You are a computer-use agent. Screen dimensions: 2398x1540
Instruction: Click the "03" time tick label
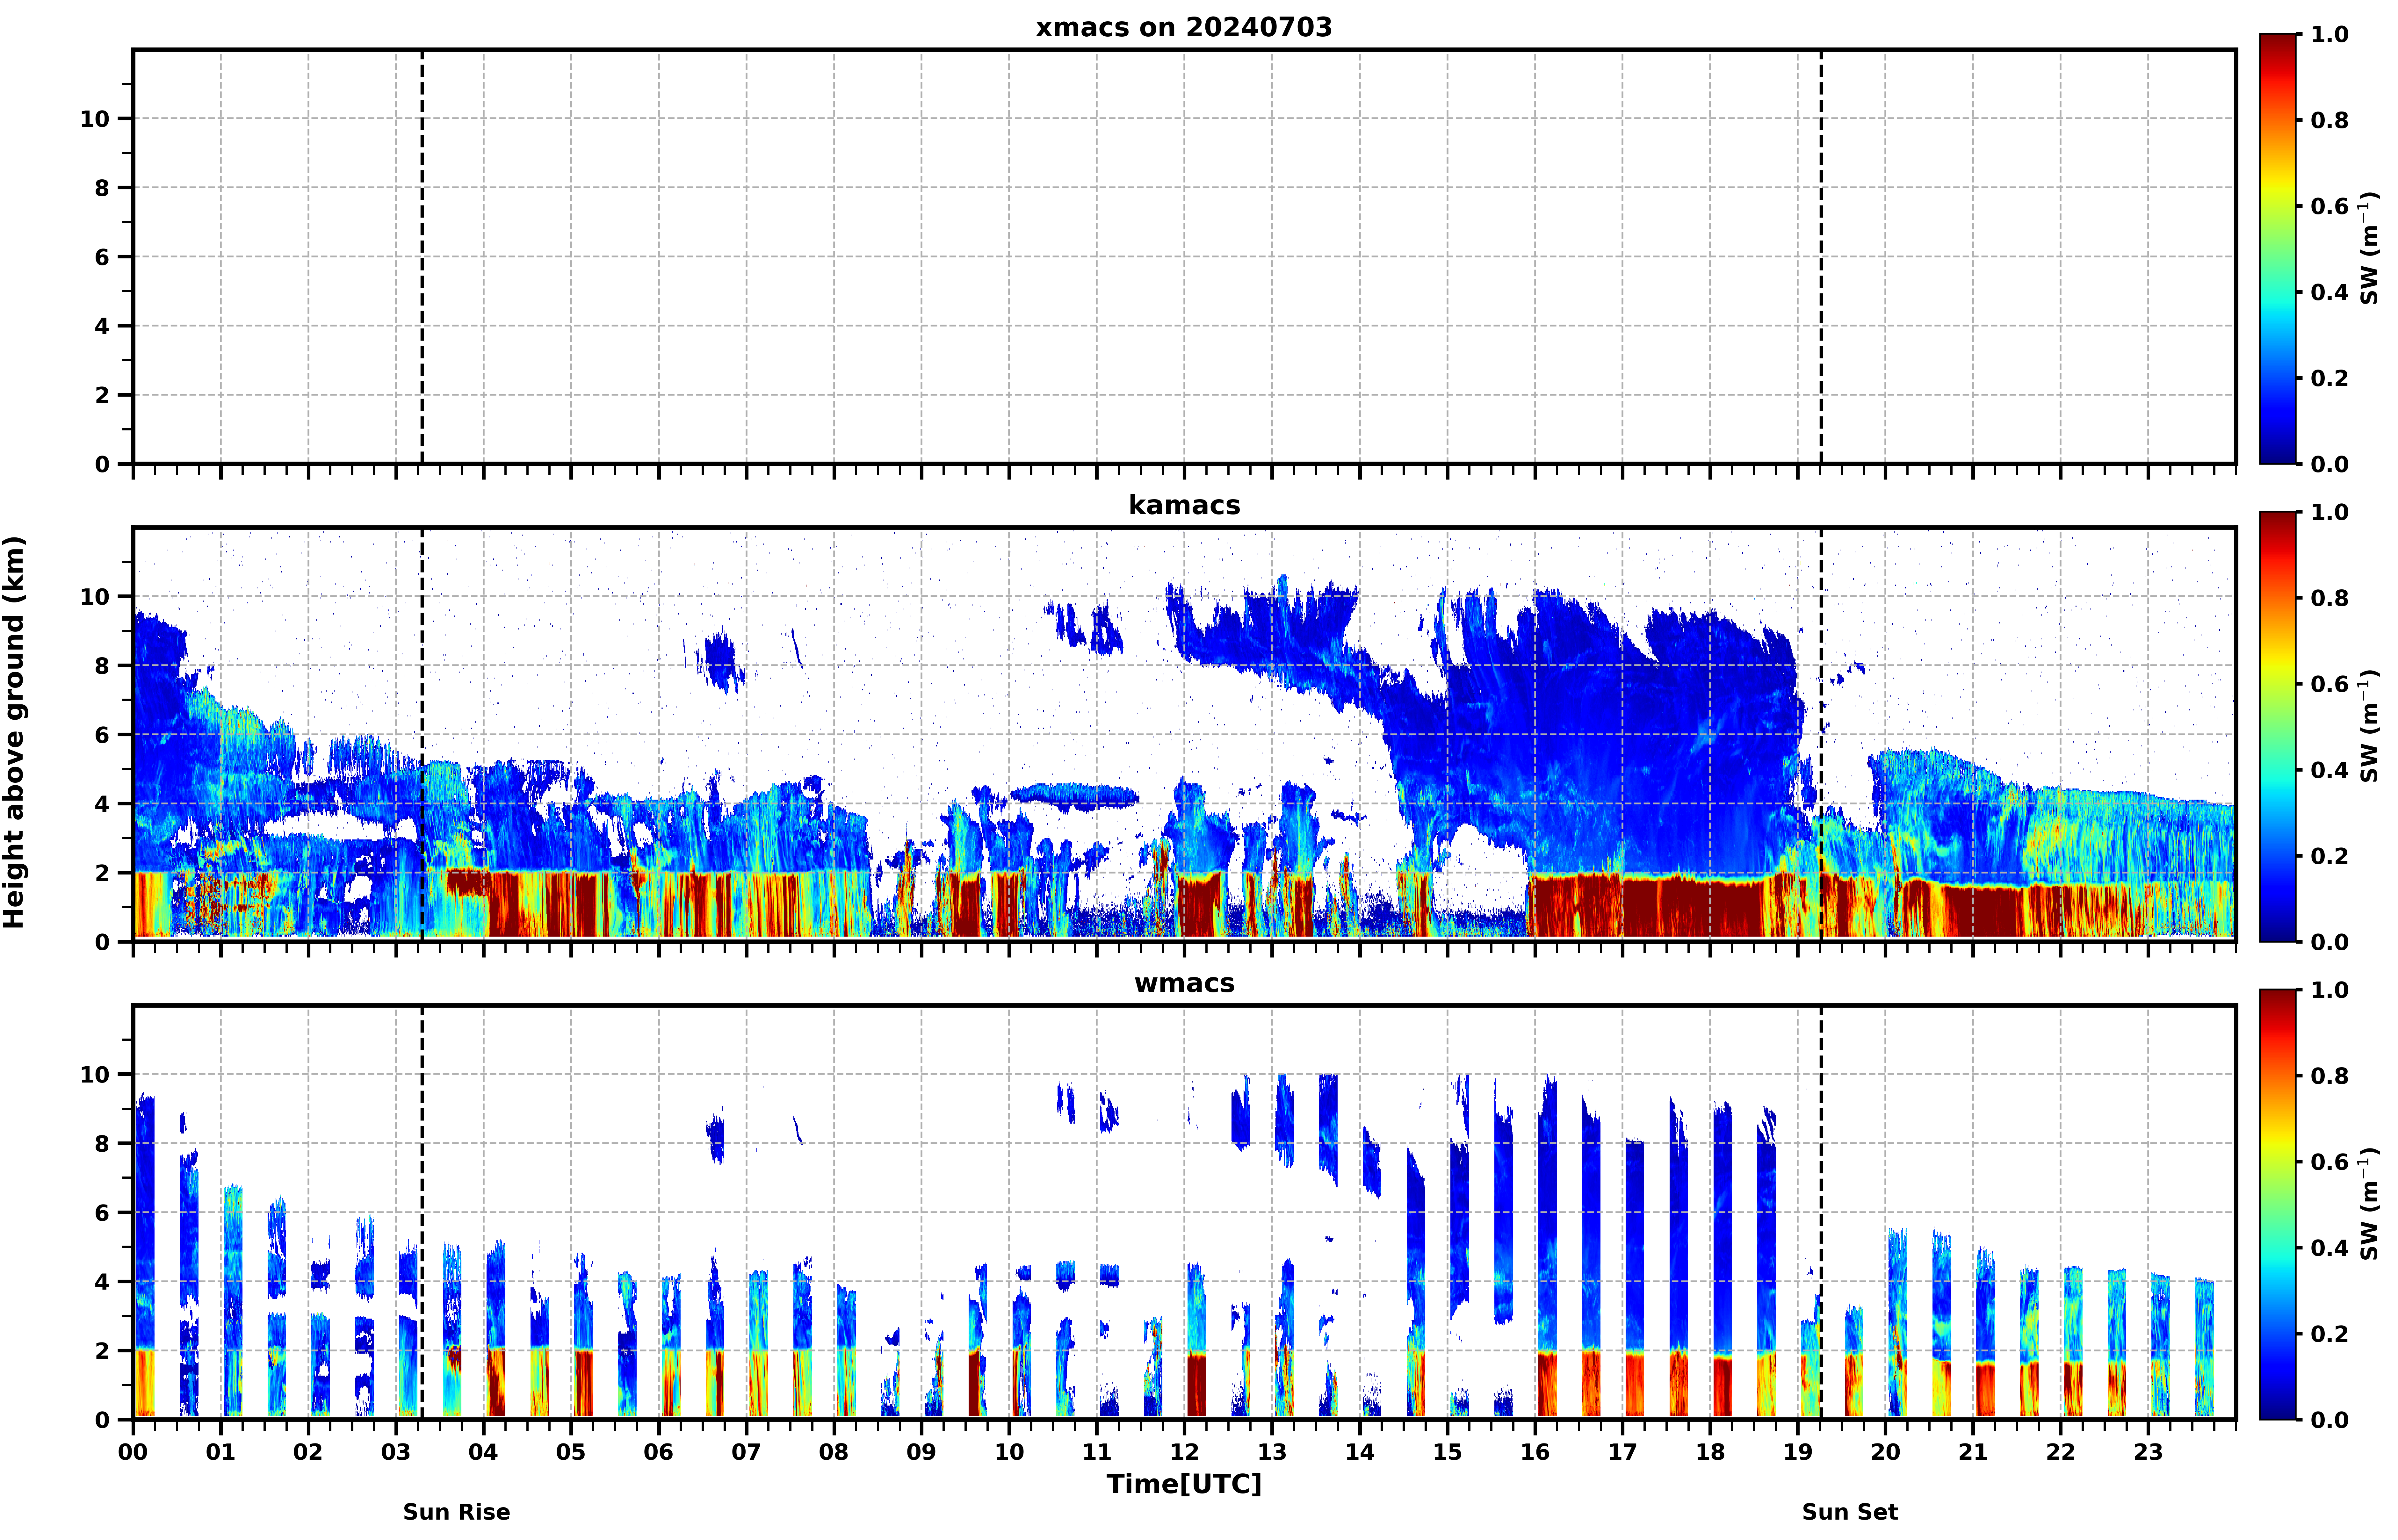[396, 1452]
